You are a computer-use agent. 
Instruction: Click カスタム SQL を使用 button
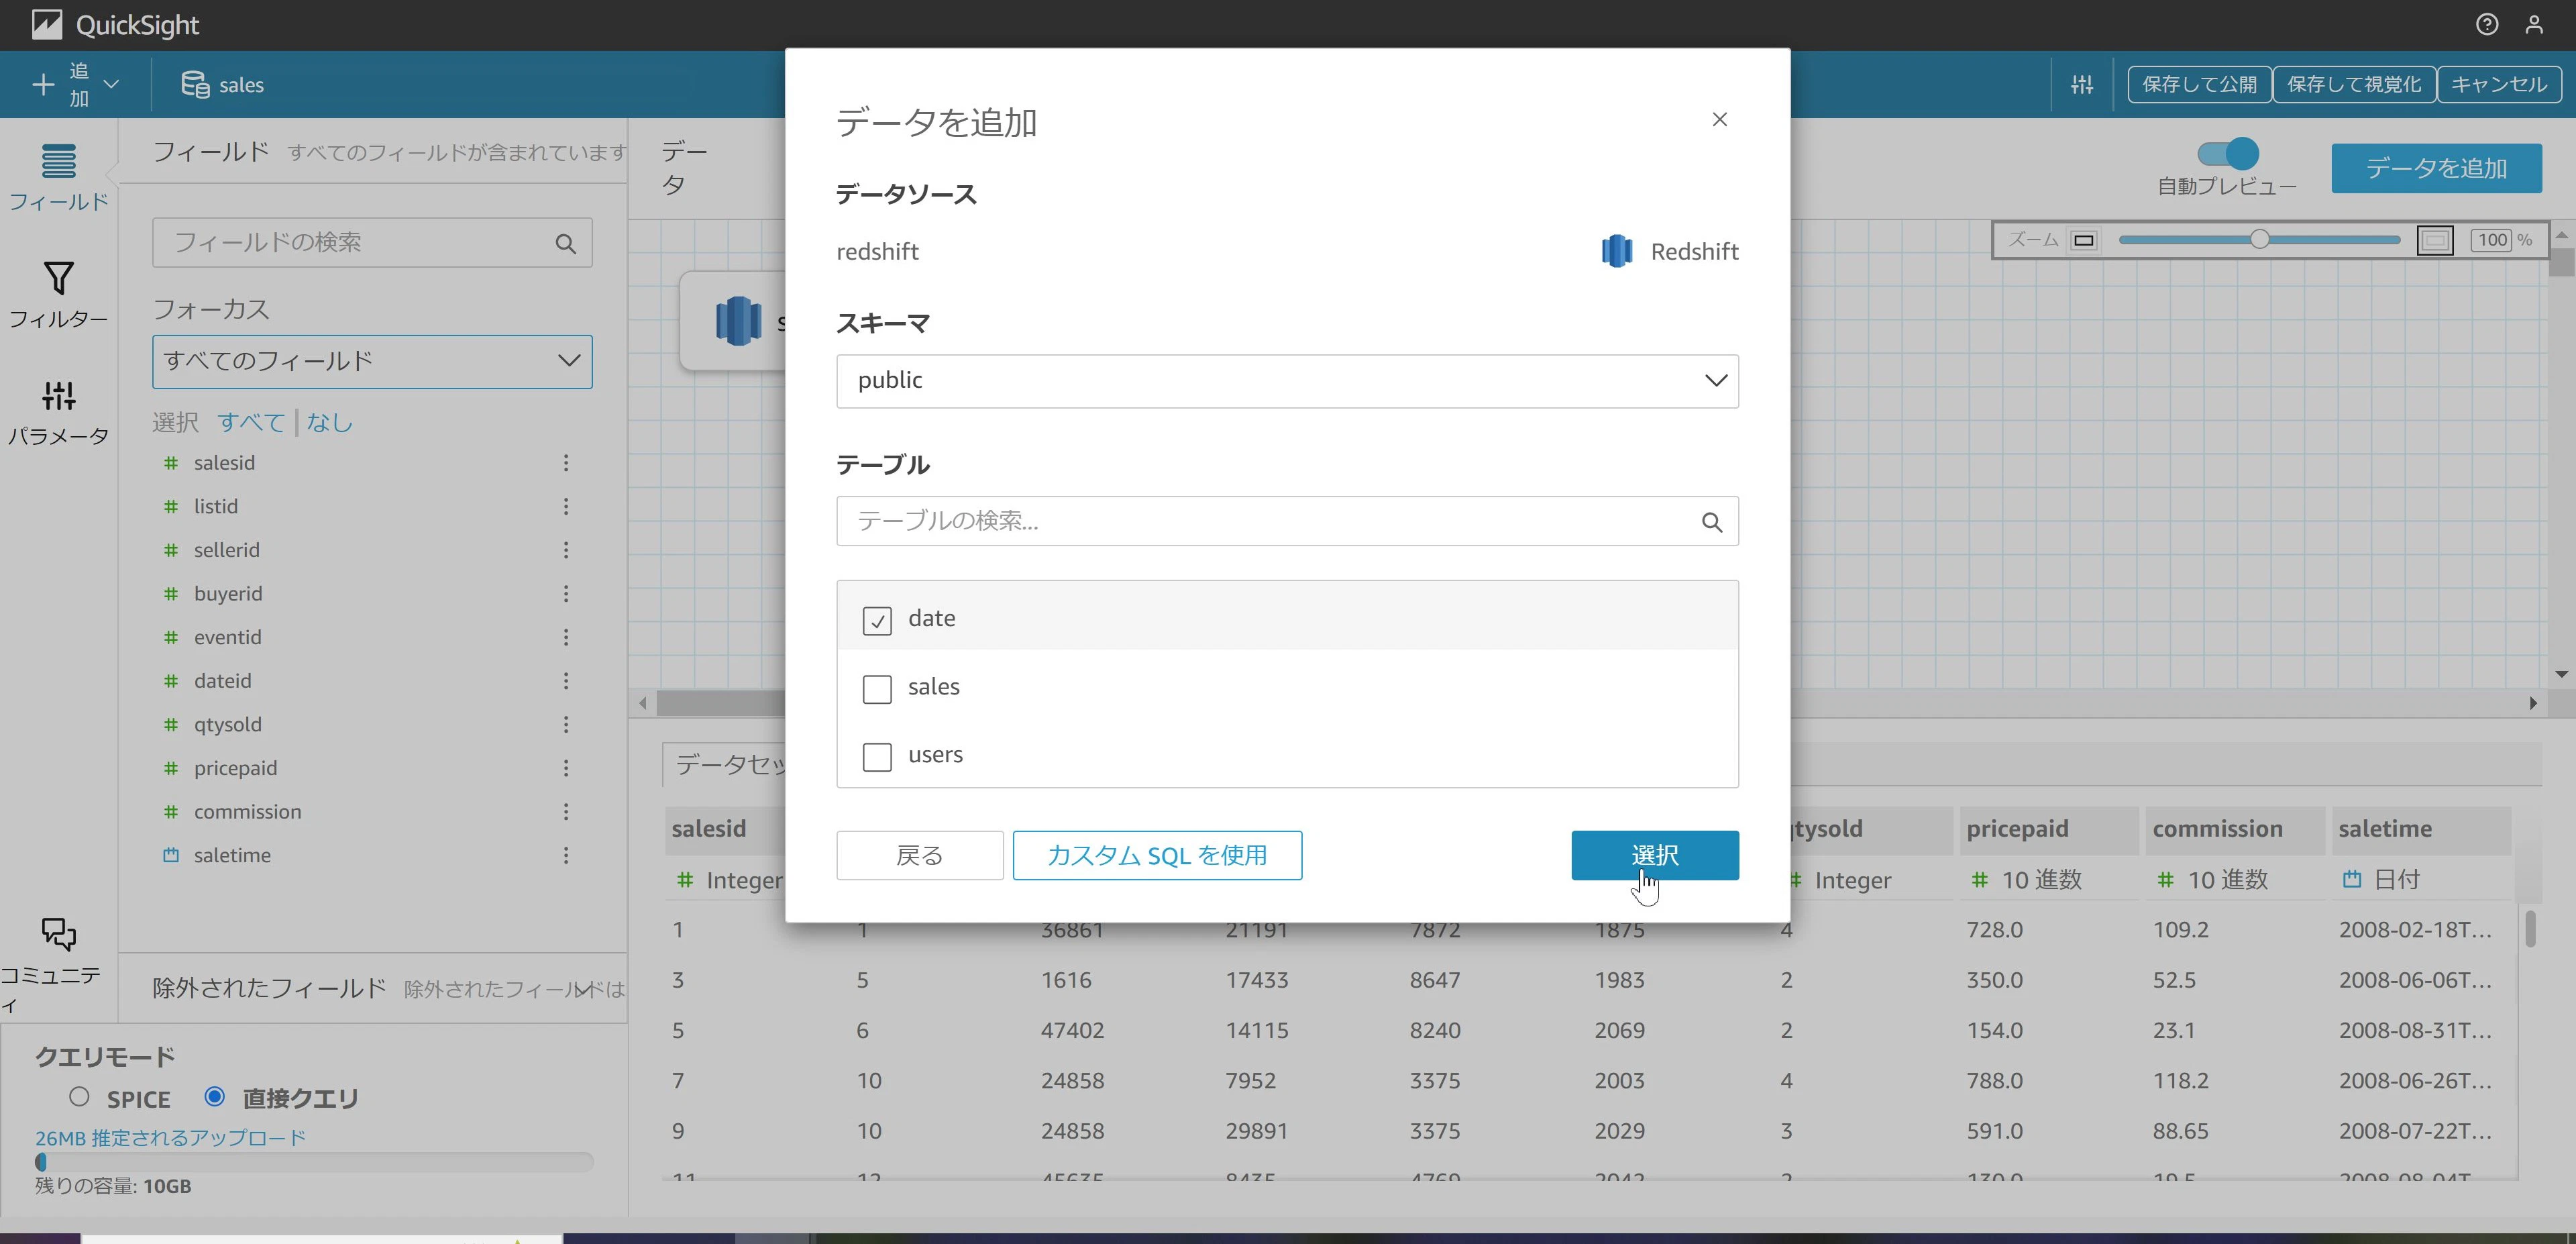[1157, 856]
